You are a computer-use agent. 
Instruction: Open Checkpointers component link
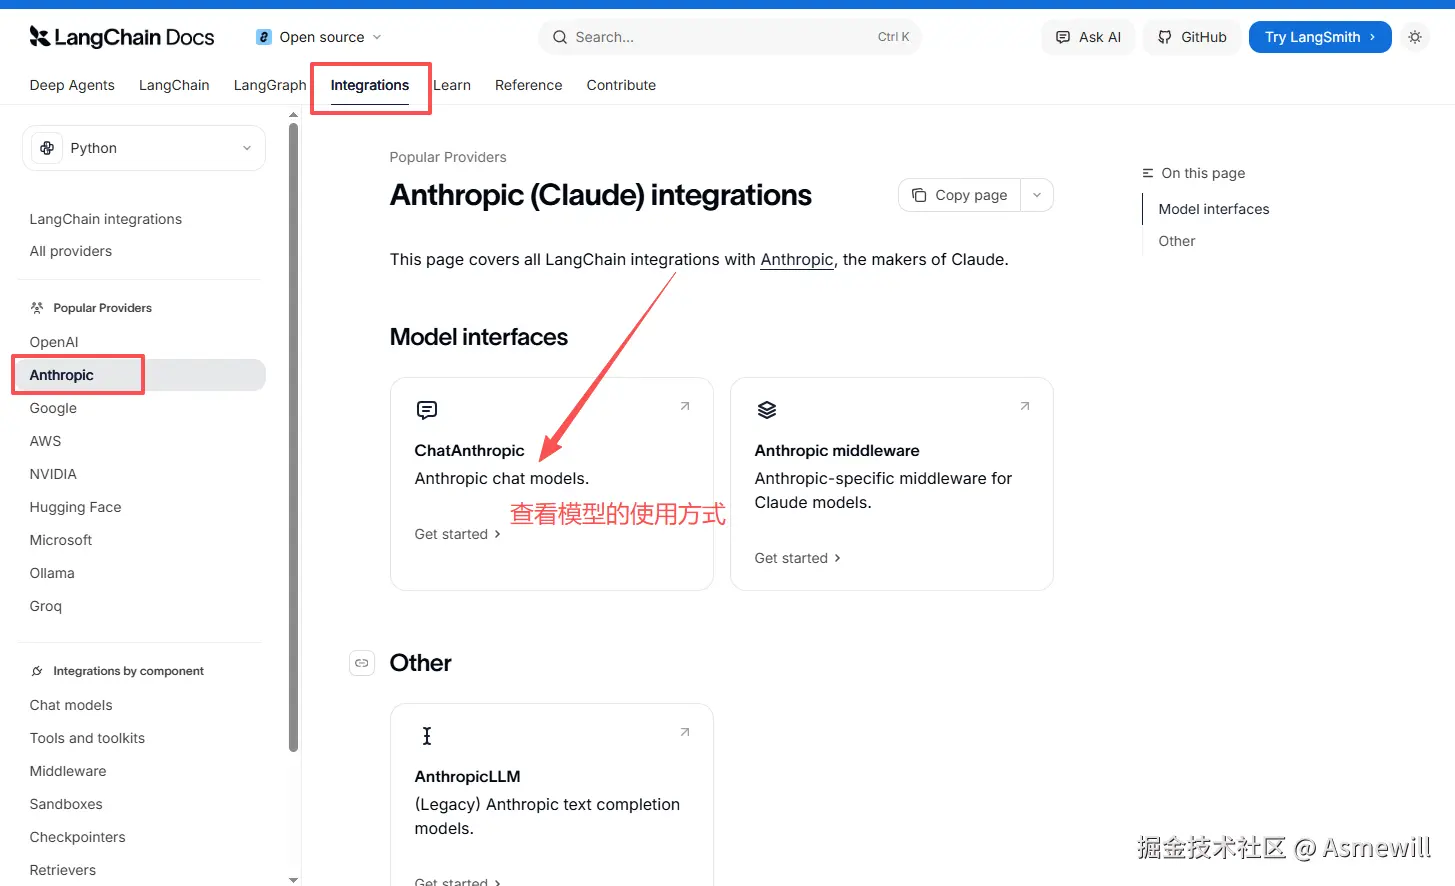pyautogui.click(x=78, y=837)
